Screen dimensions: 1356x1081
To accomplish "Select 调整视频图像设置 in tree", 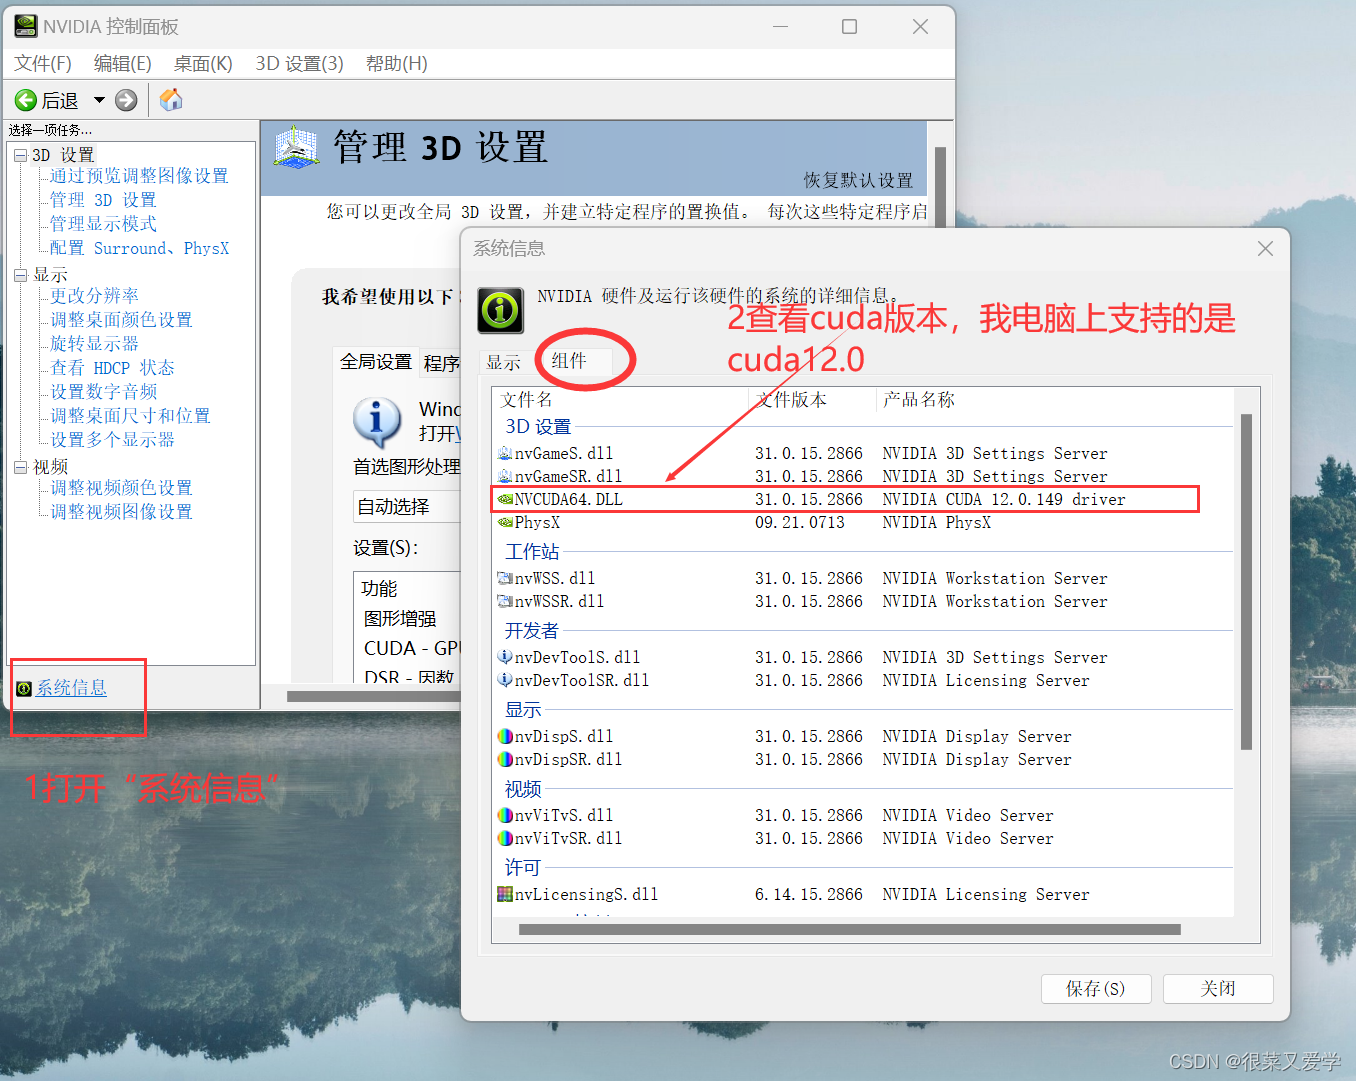I will tap(121, 512).
